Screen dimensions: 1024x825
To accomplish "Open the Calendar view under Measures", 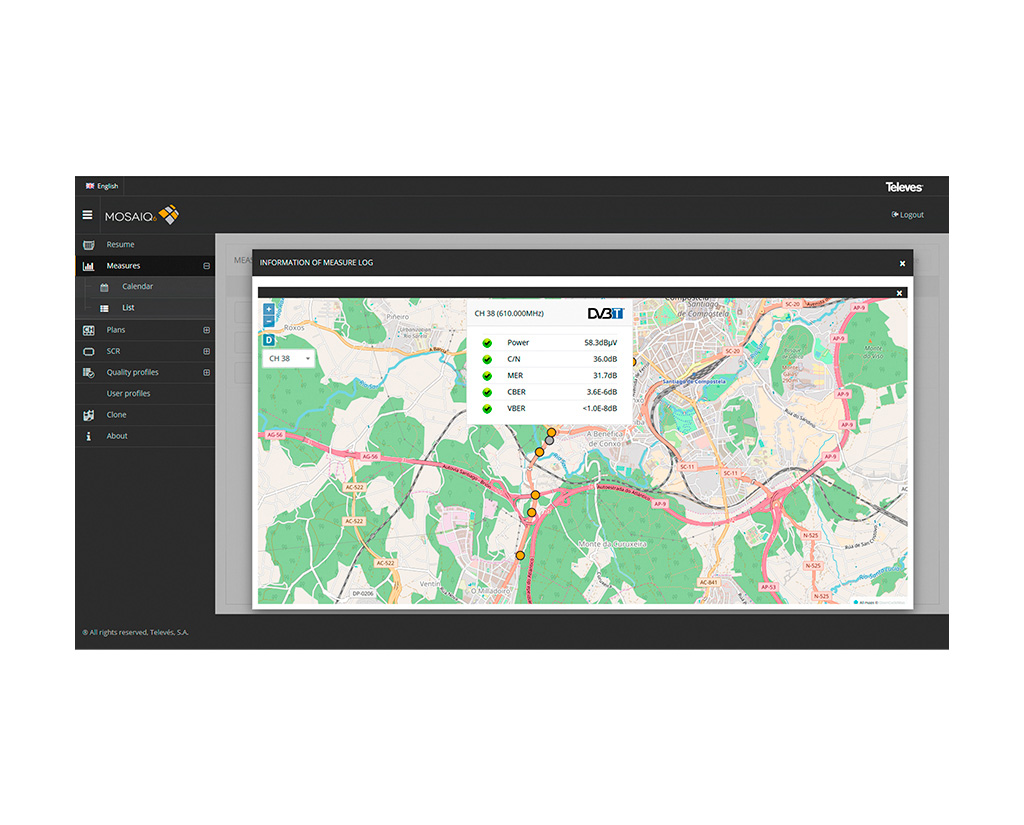I will click(x=137, y=287).
